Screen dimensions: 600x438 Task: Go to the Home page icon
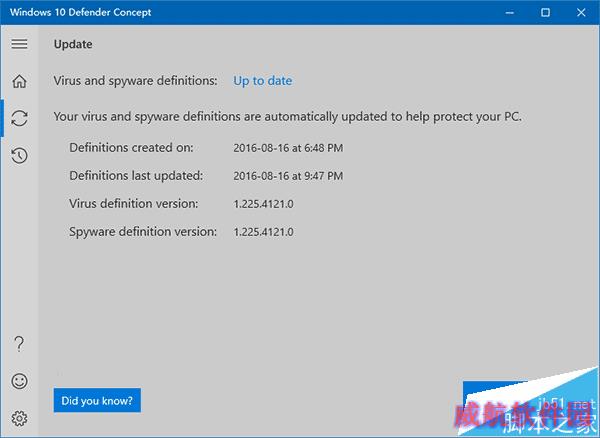[x=19, y=81]
